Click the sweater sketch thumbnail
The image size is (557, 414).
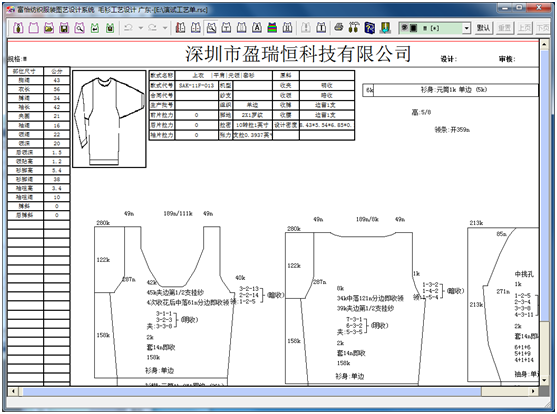pos(109,119)
